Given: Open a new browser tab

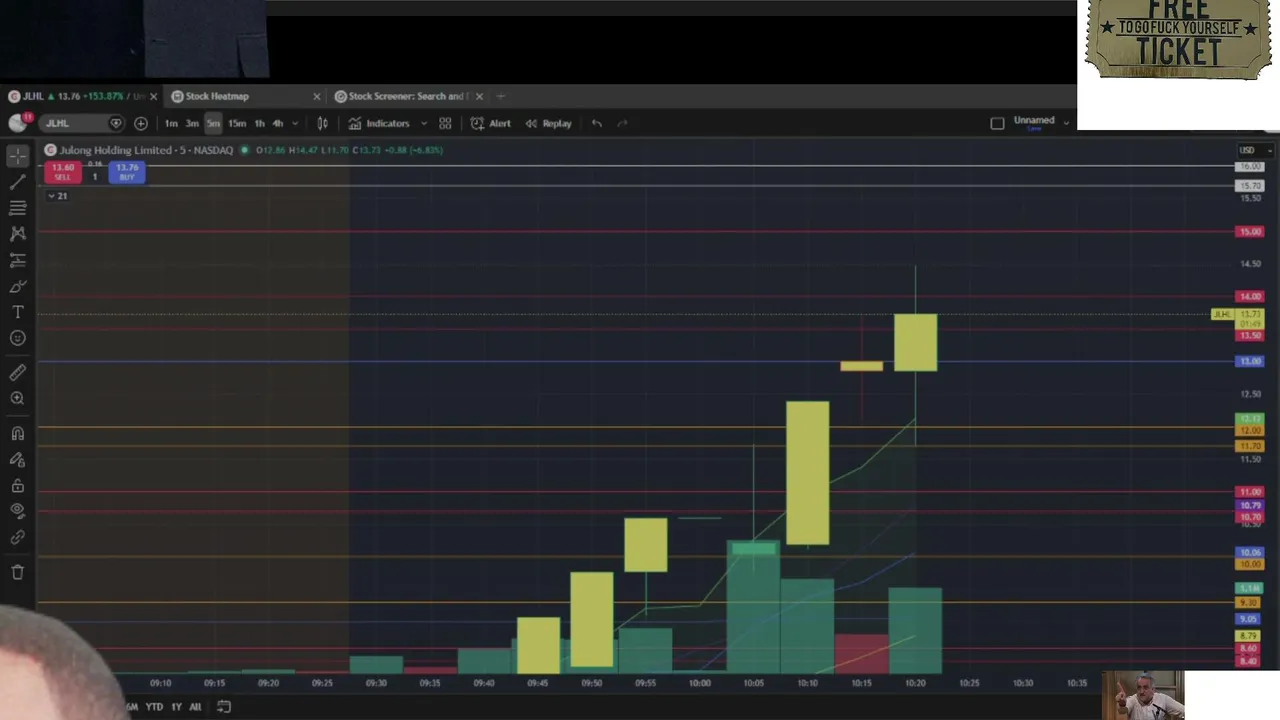Looking at the screenshot, I should pyautogui.click(x=501, y=96).
